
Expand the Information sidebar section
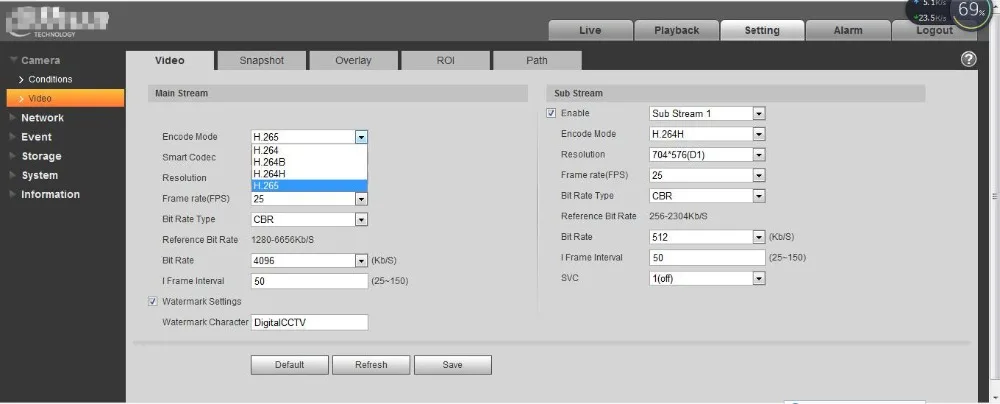(50, 194)
